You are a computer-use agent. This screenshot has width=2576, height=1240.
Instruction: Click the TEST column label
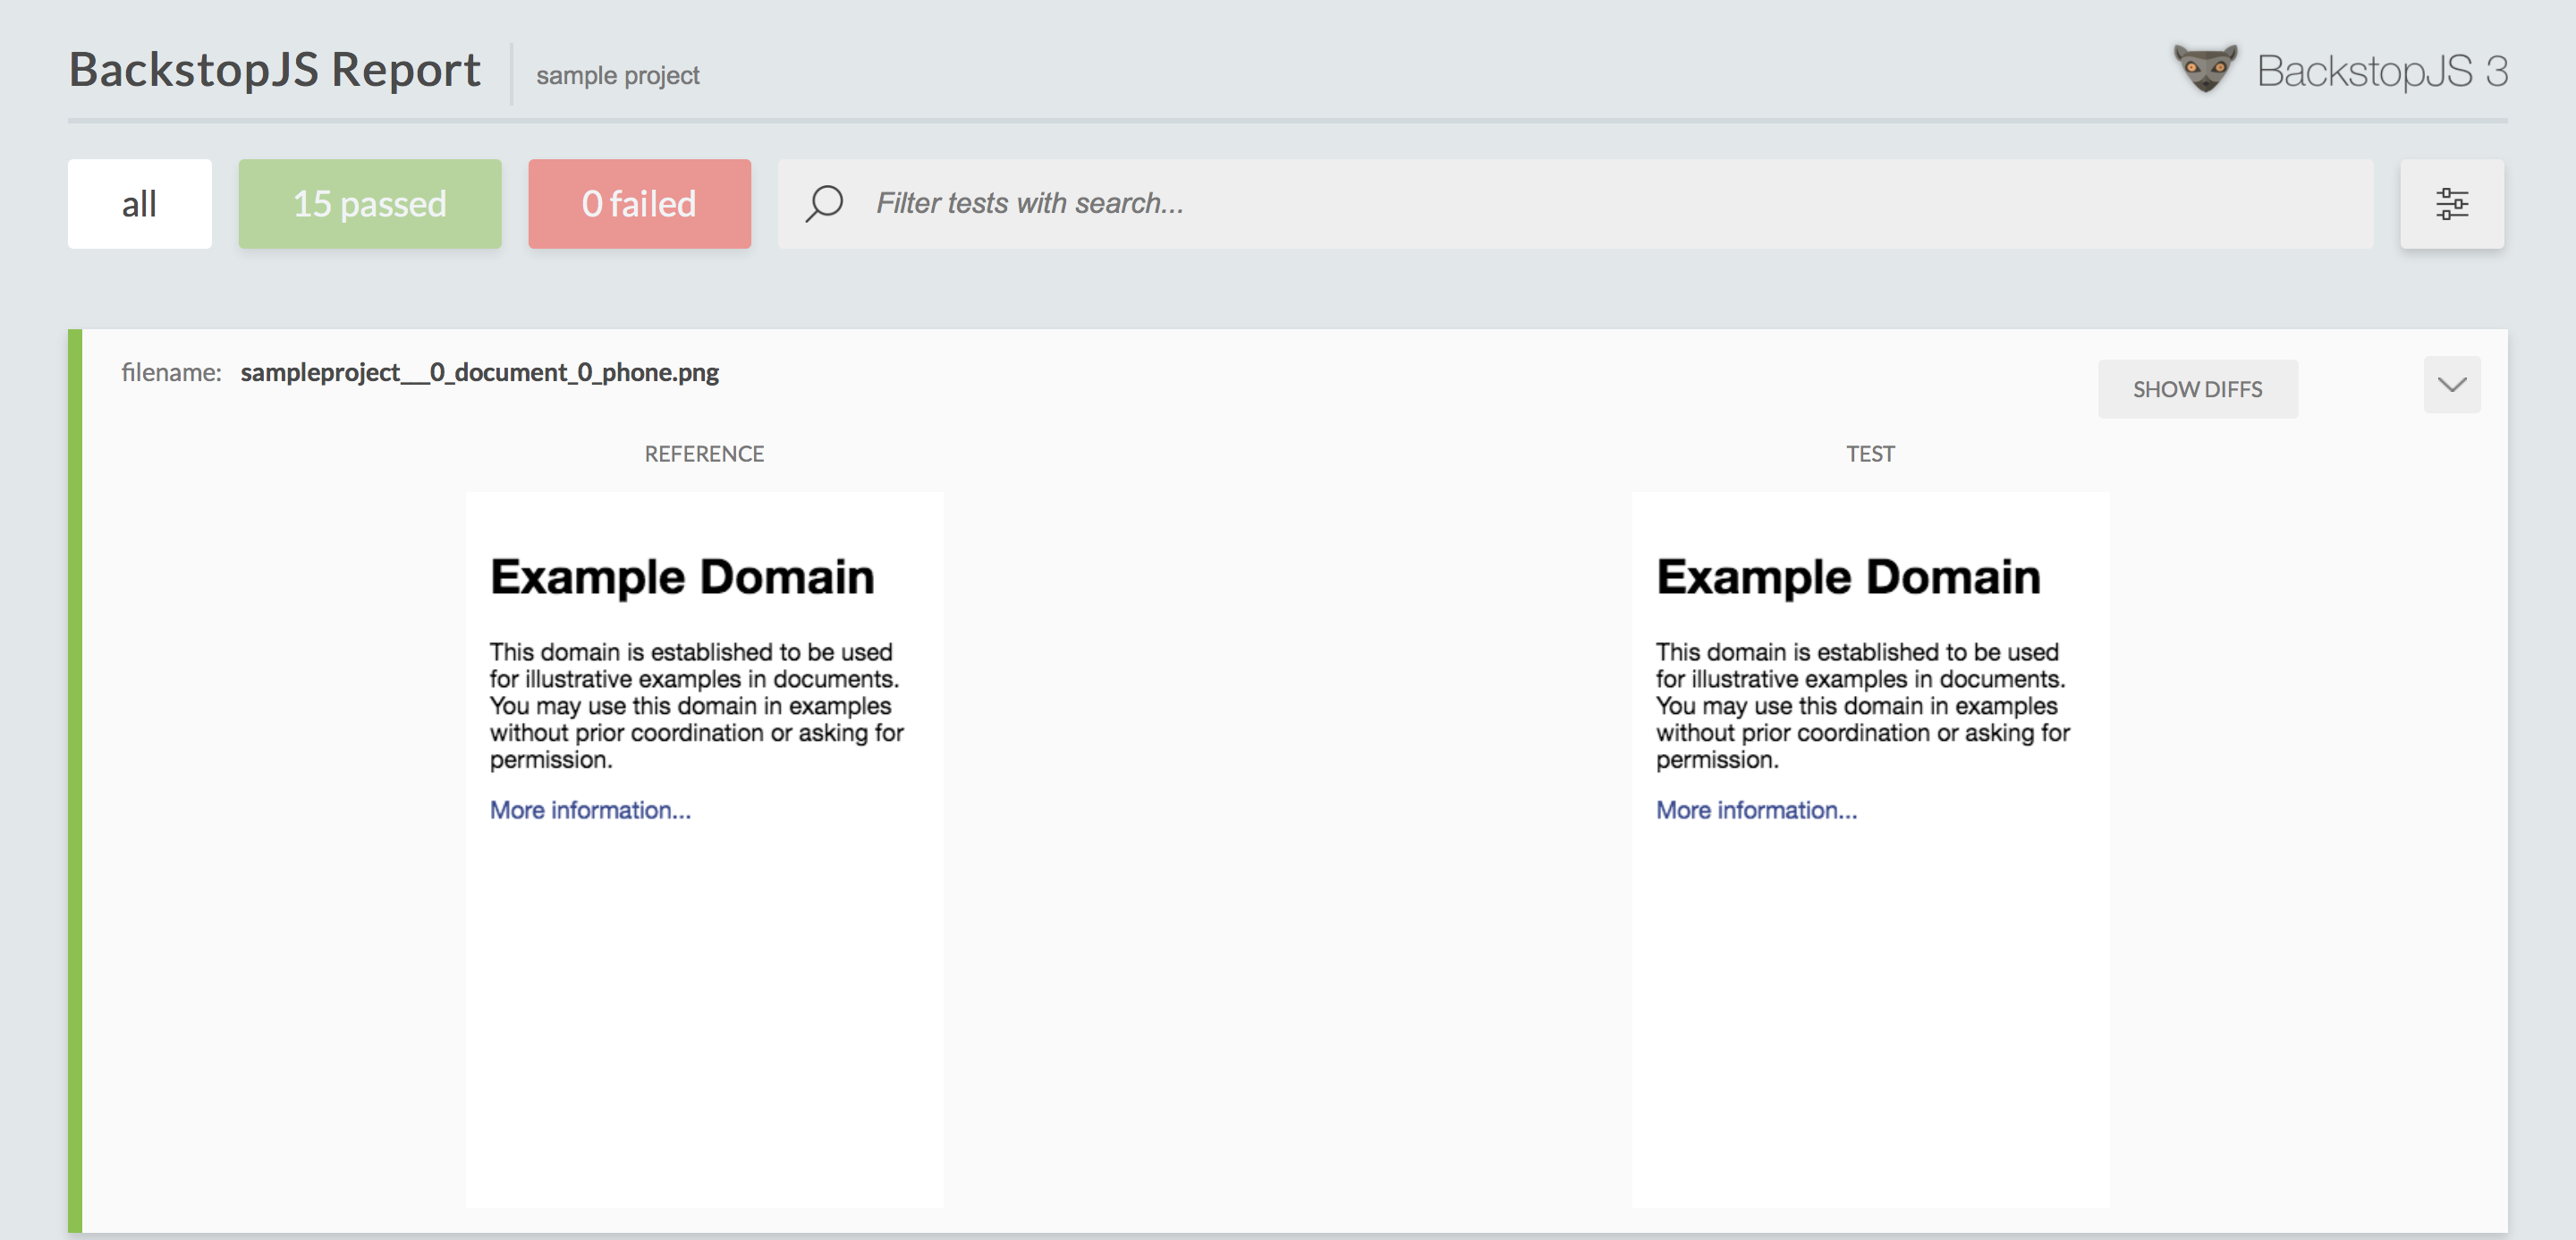pyautogui.click(x=1870, y=454)
